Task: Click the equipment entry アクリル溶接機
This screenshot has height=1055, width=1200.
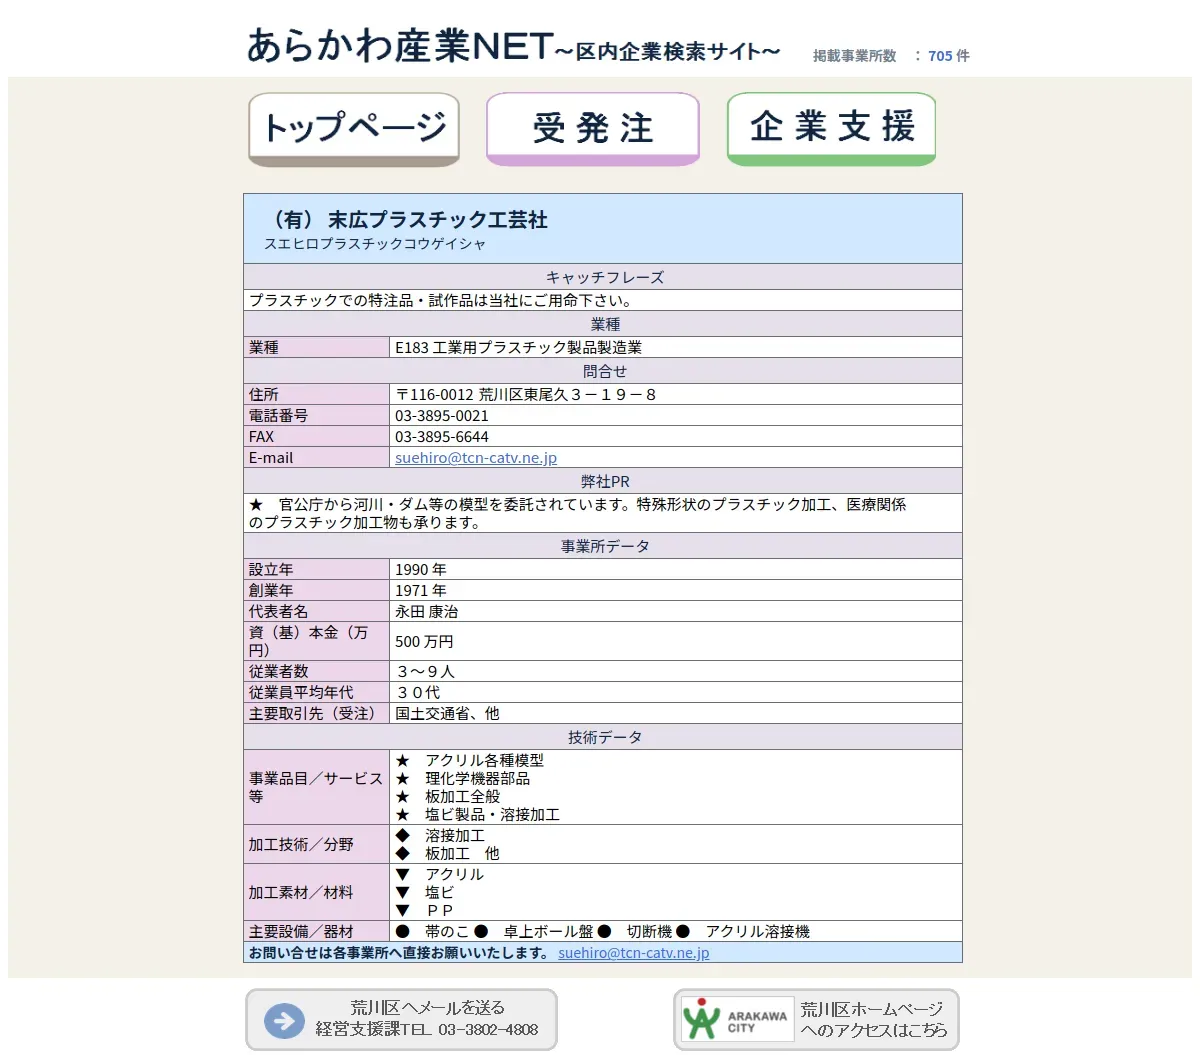Action: 757,932
